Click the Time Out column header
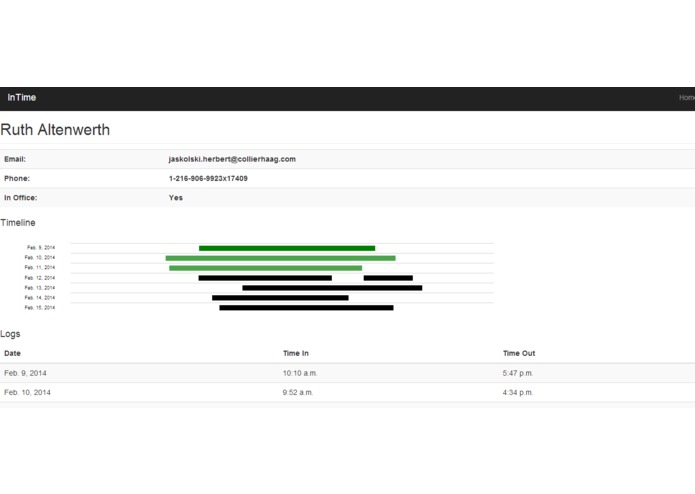Viewport: 695px width, 494px height. (x=519, y=354)
